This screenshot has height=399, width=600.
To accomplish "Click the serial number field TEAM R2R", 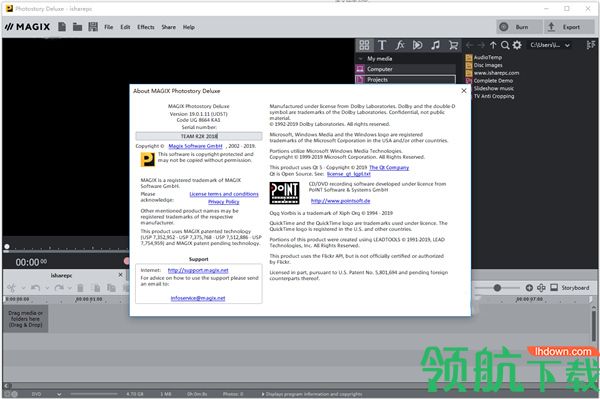I will (x=199, y=136).
